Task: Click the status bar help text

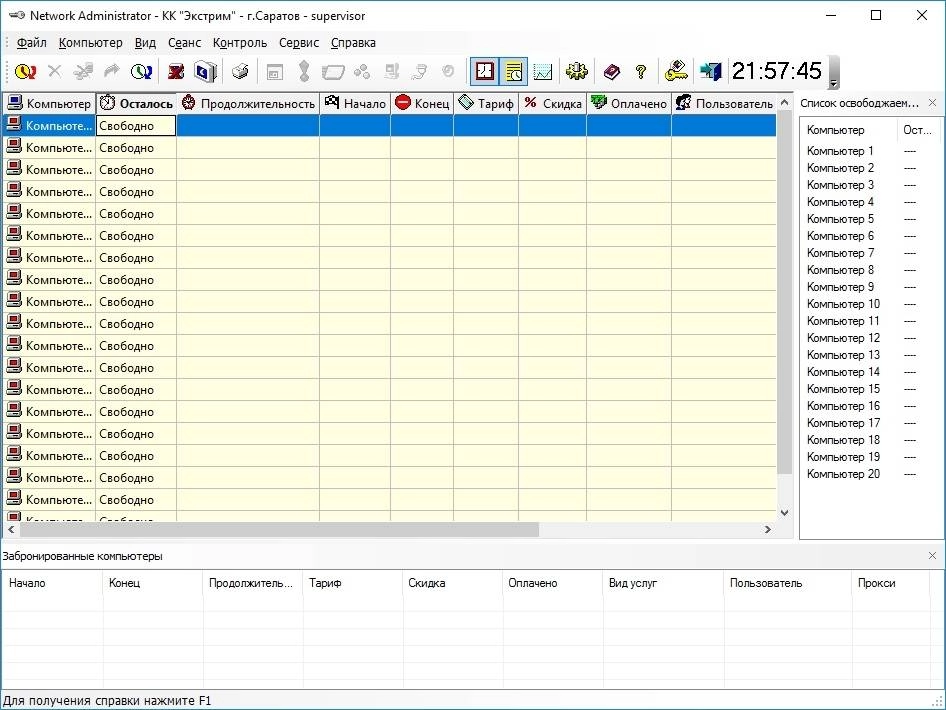Action: click(107, 700)
